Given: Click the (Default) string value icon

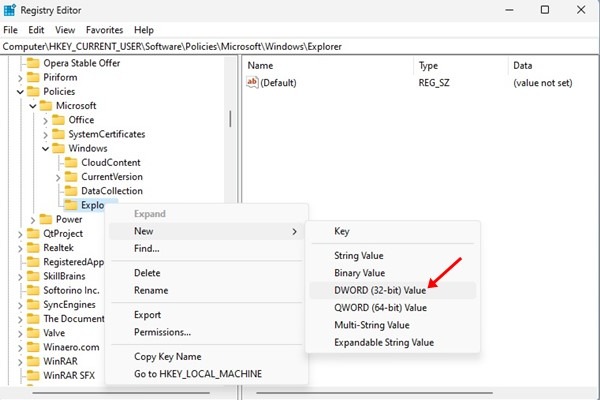Looking at the screenshot, I should click(x=253, y=83).
